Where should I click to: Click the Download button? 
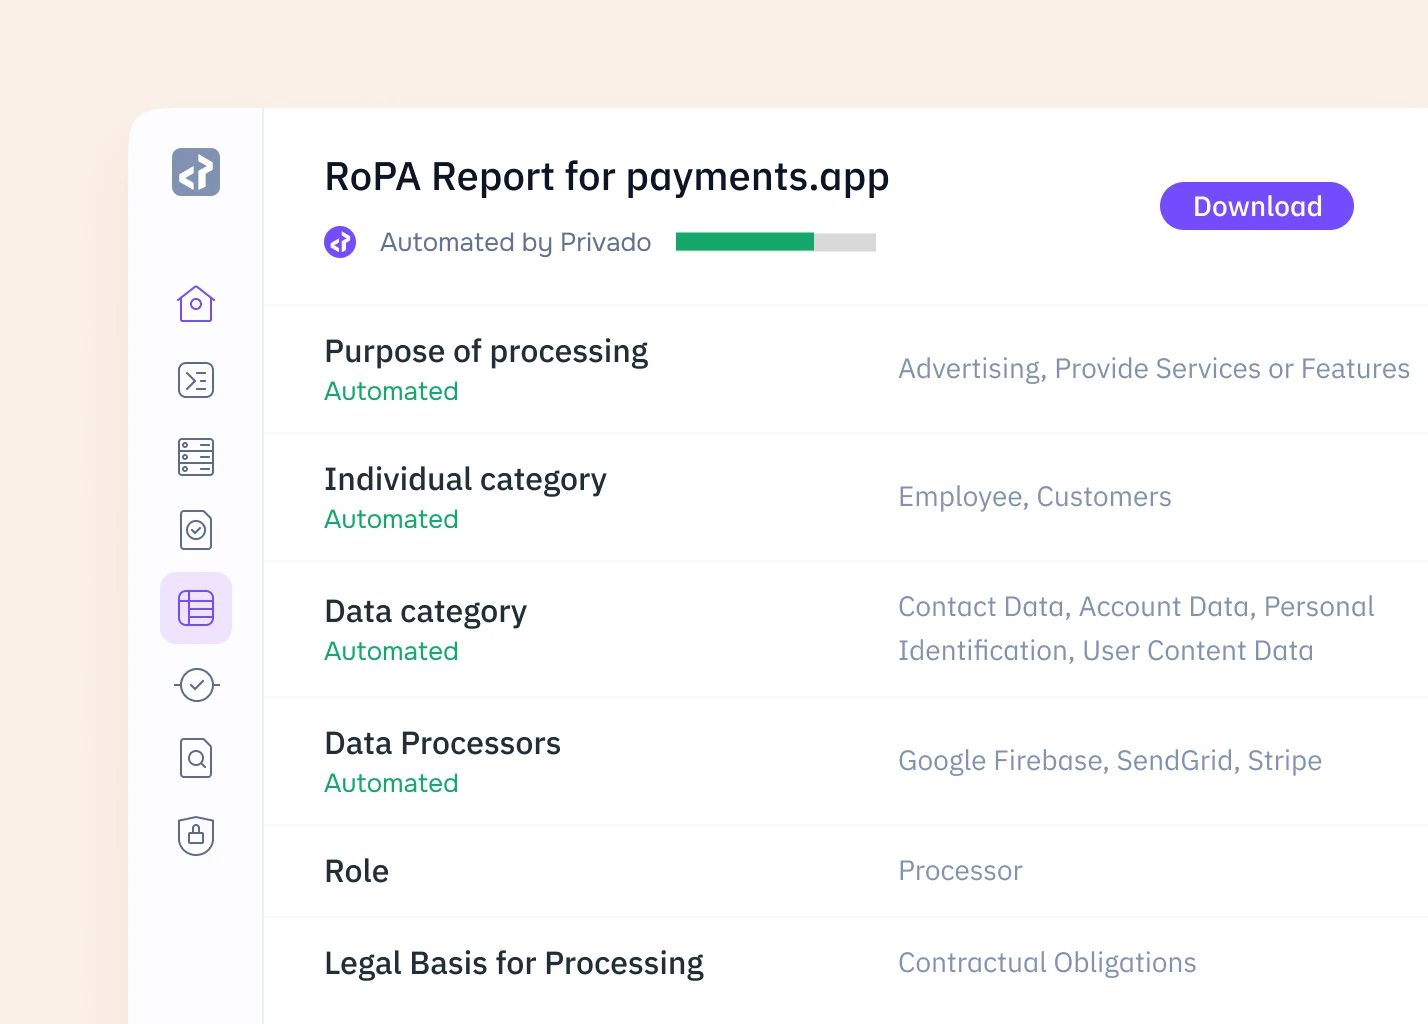1256,206
